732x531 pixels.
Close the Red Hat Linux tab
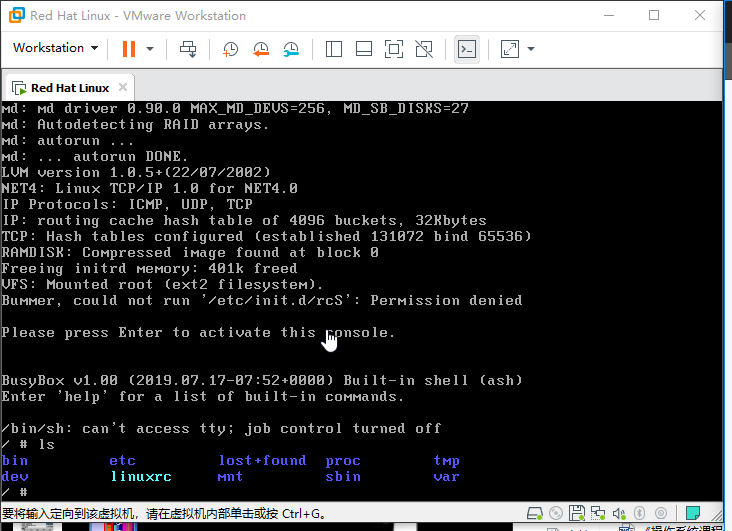pos(123,87)
